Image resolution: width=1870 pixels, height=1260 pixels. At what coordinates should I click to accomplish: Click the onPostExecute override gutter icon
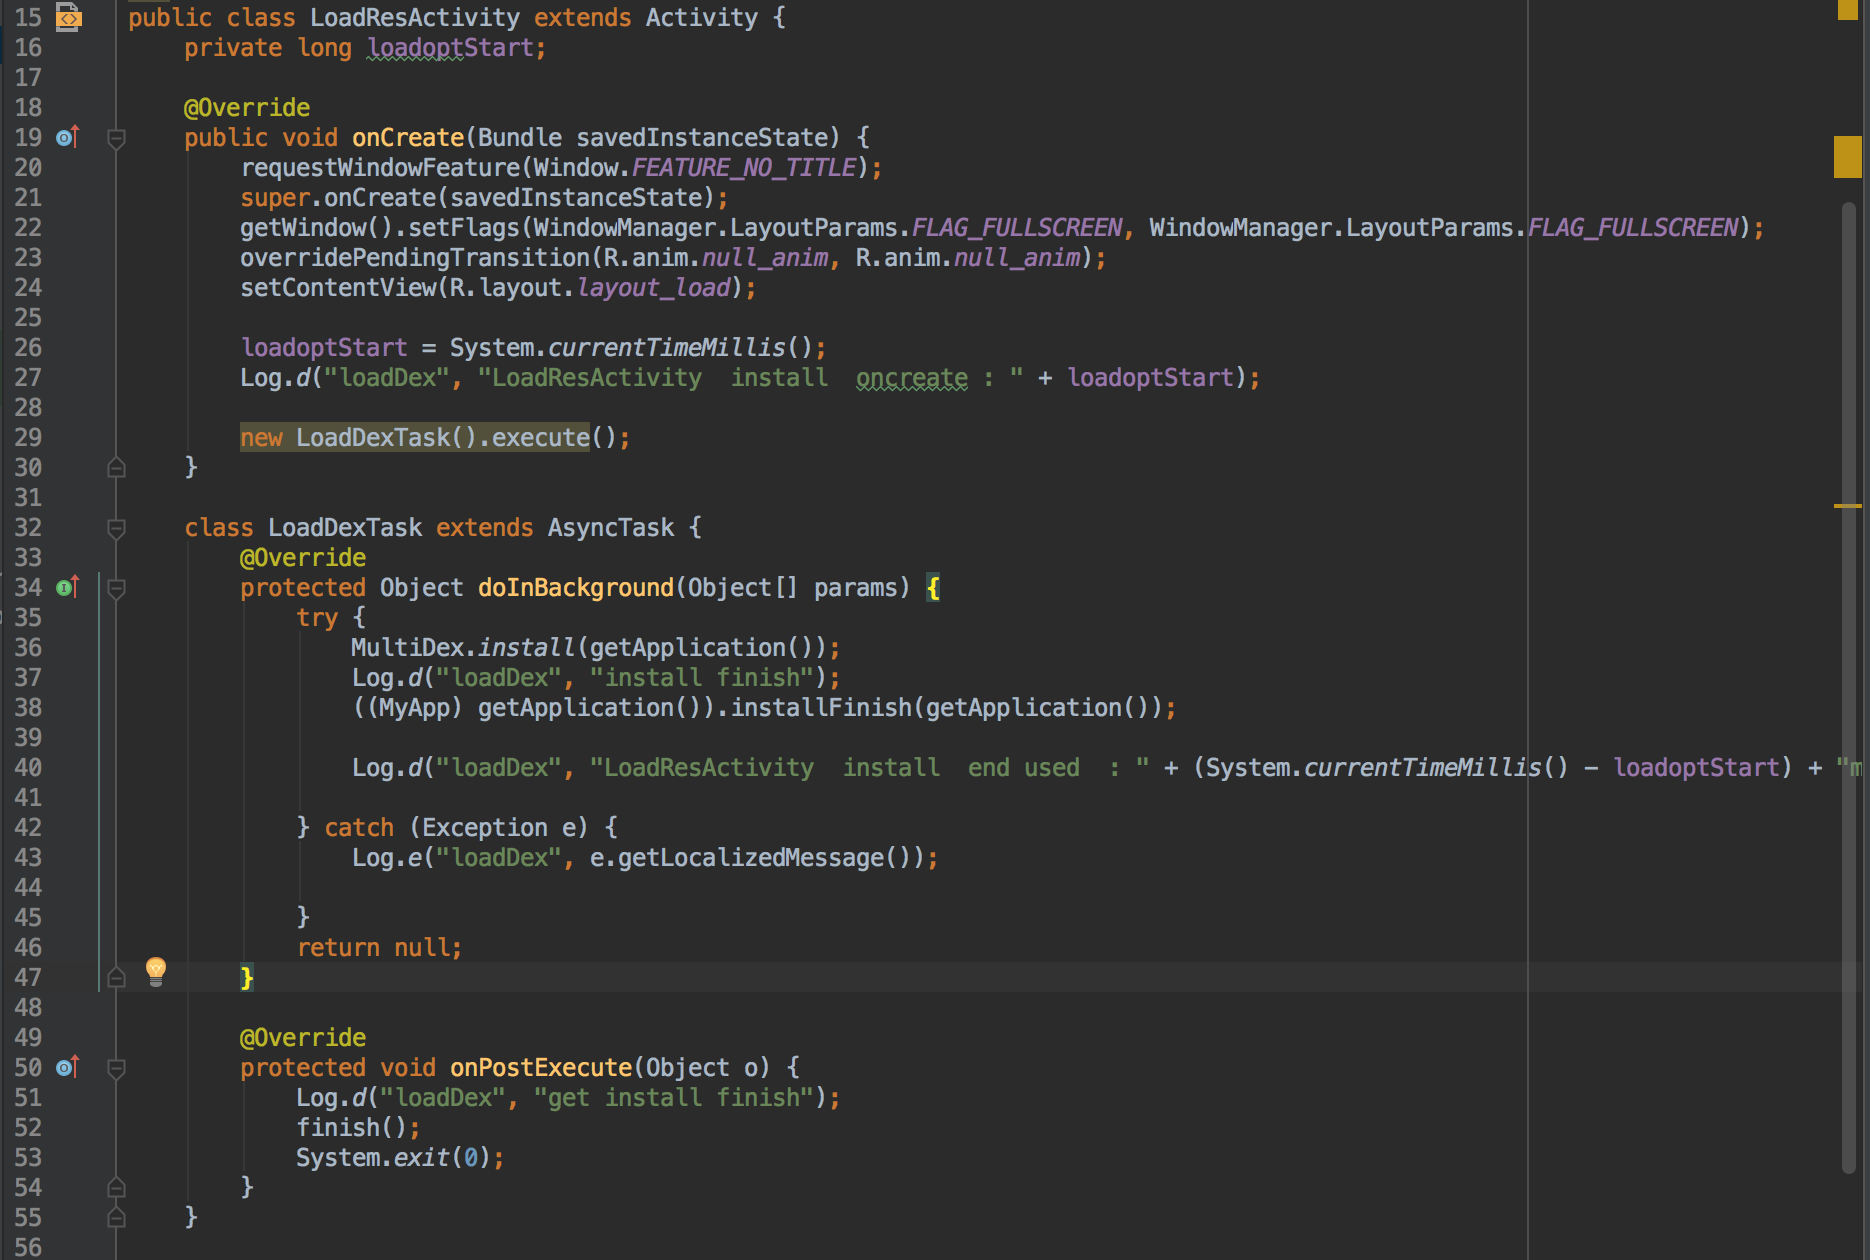point(68,1067)
